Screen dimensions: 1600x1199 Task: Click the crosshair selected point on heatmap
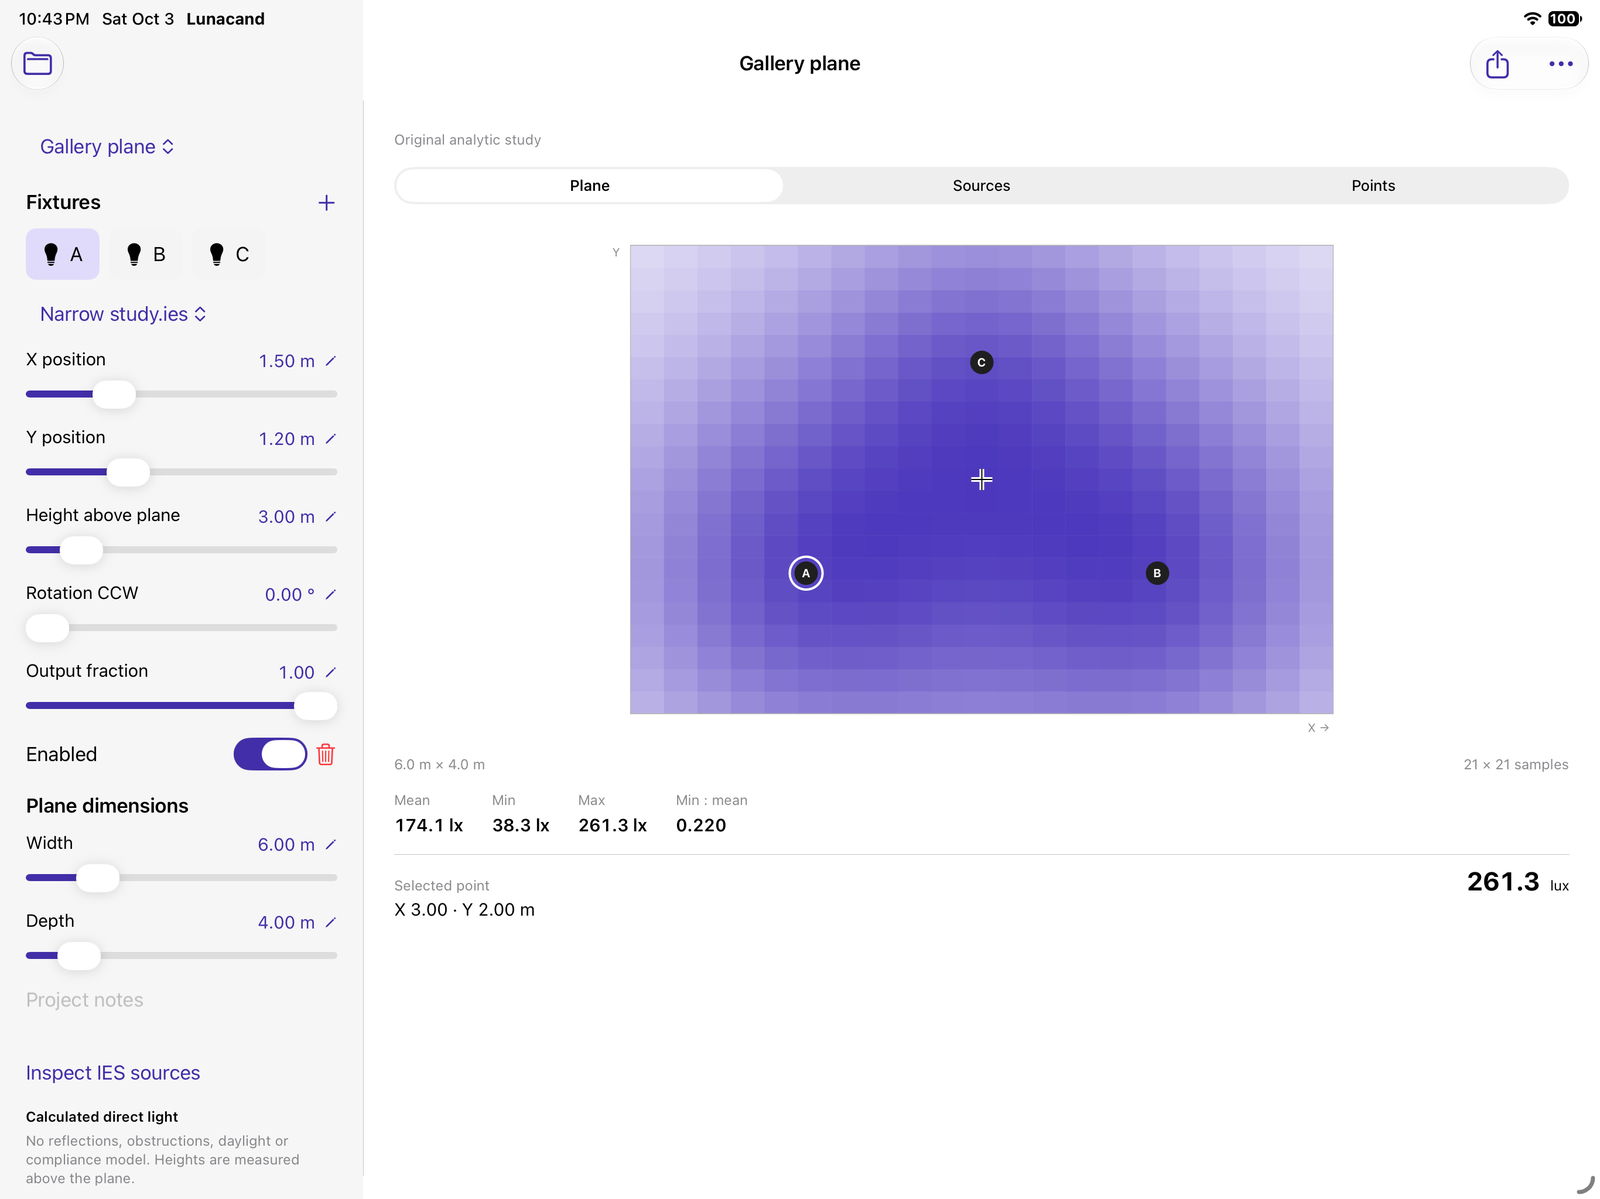pos(981,479)
